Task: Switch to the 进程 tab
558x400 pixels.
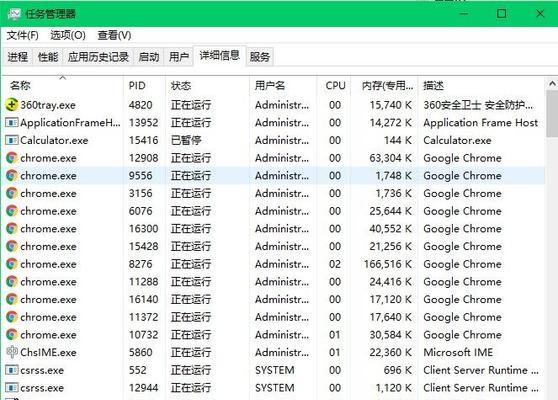Action: click(17, 57)
